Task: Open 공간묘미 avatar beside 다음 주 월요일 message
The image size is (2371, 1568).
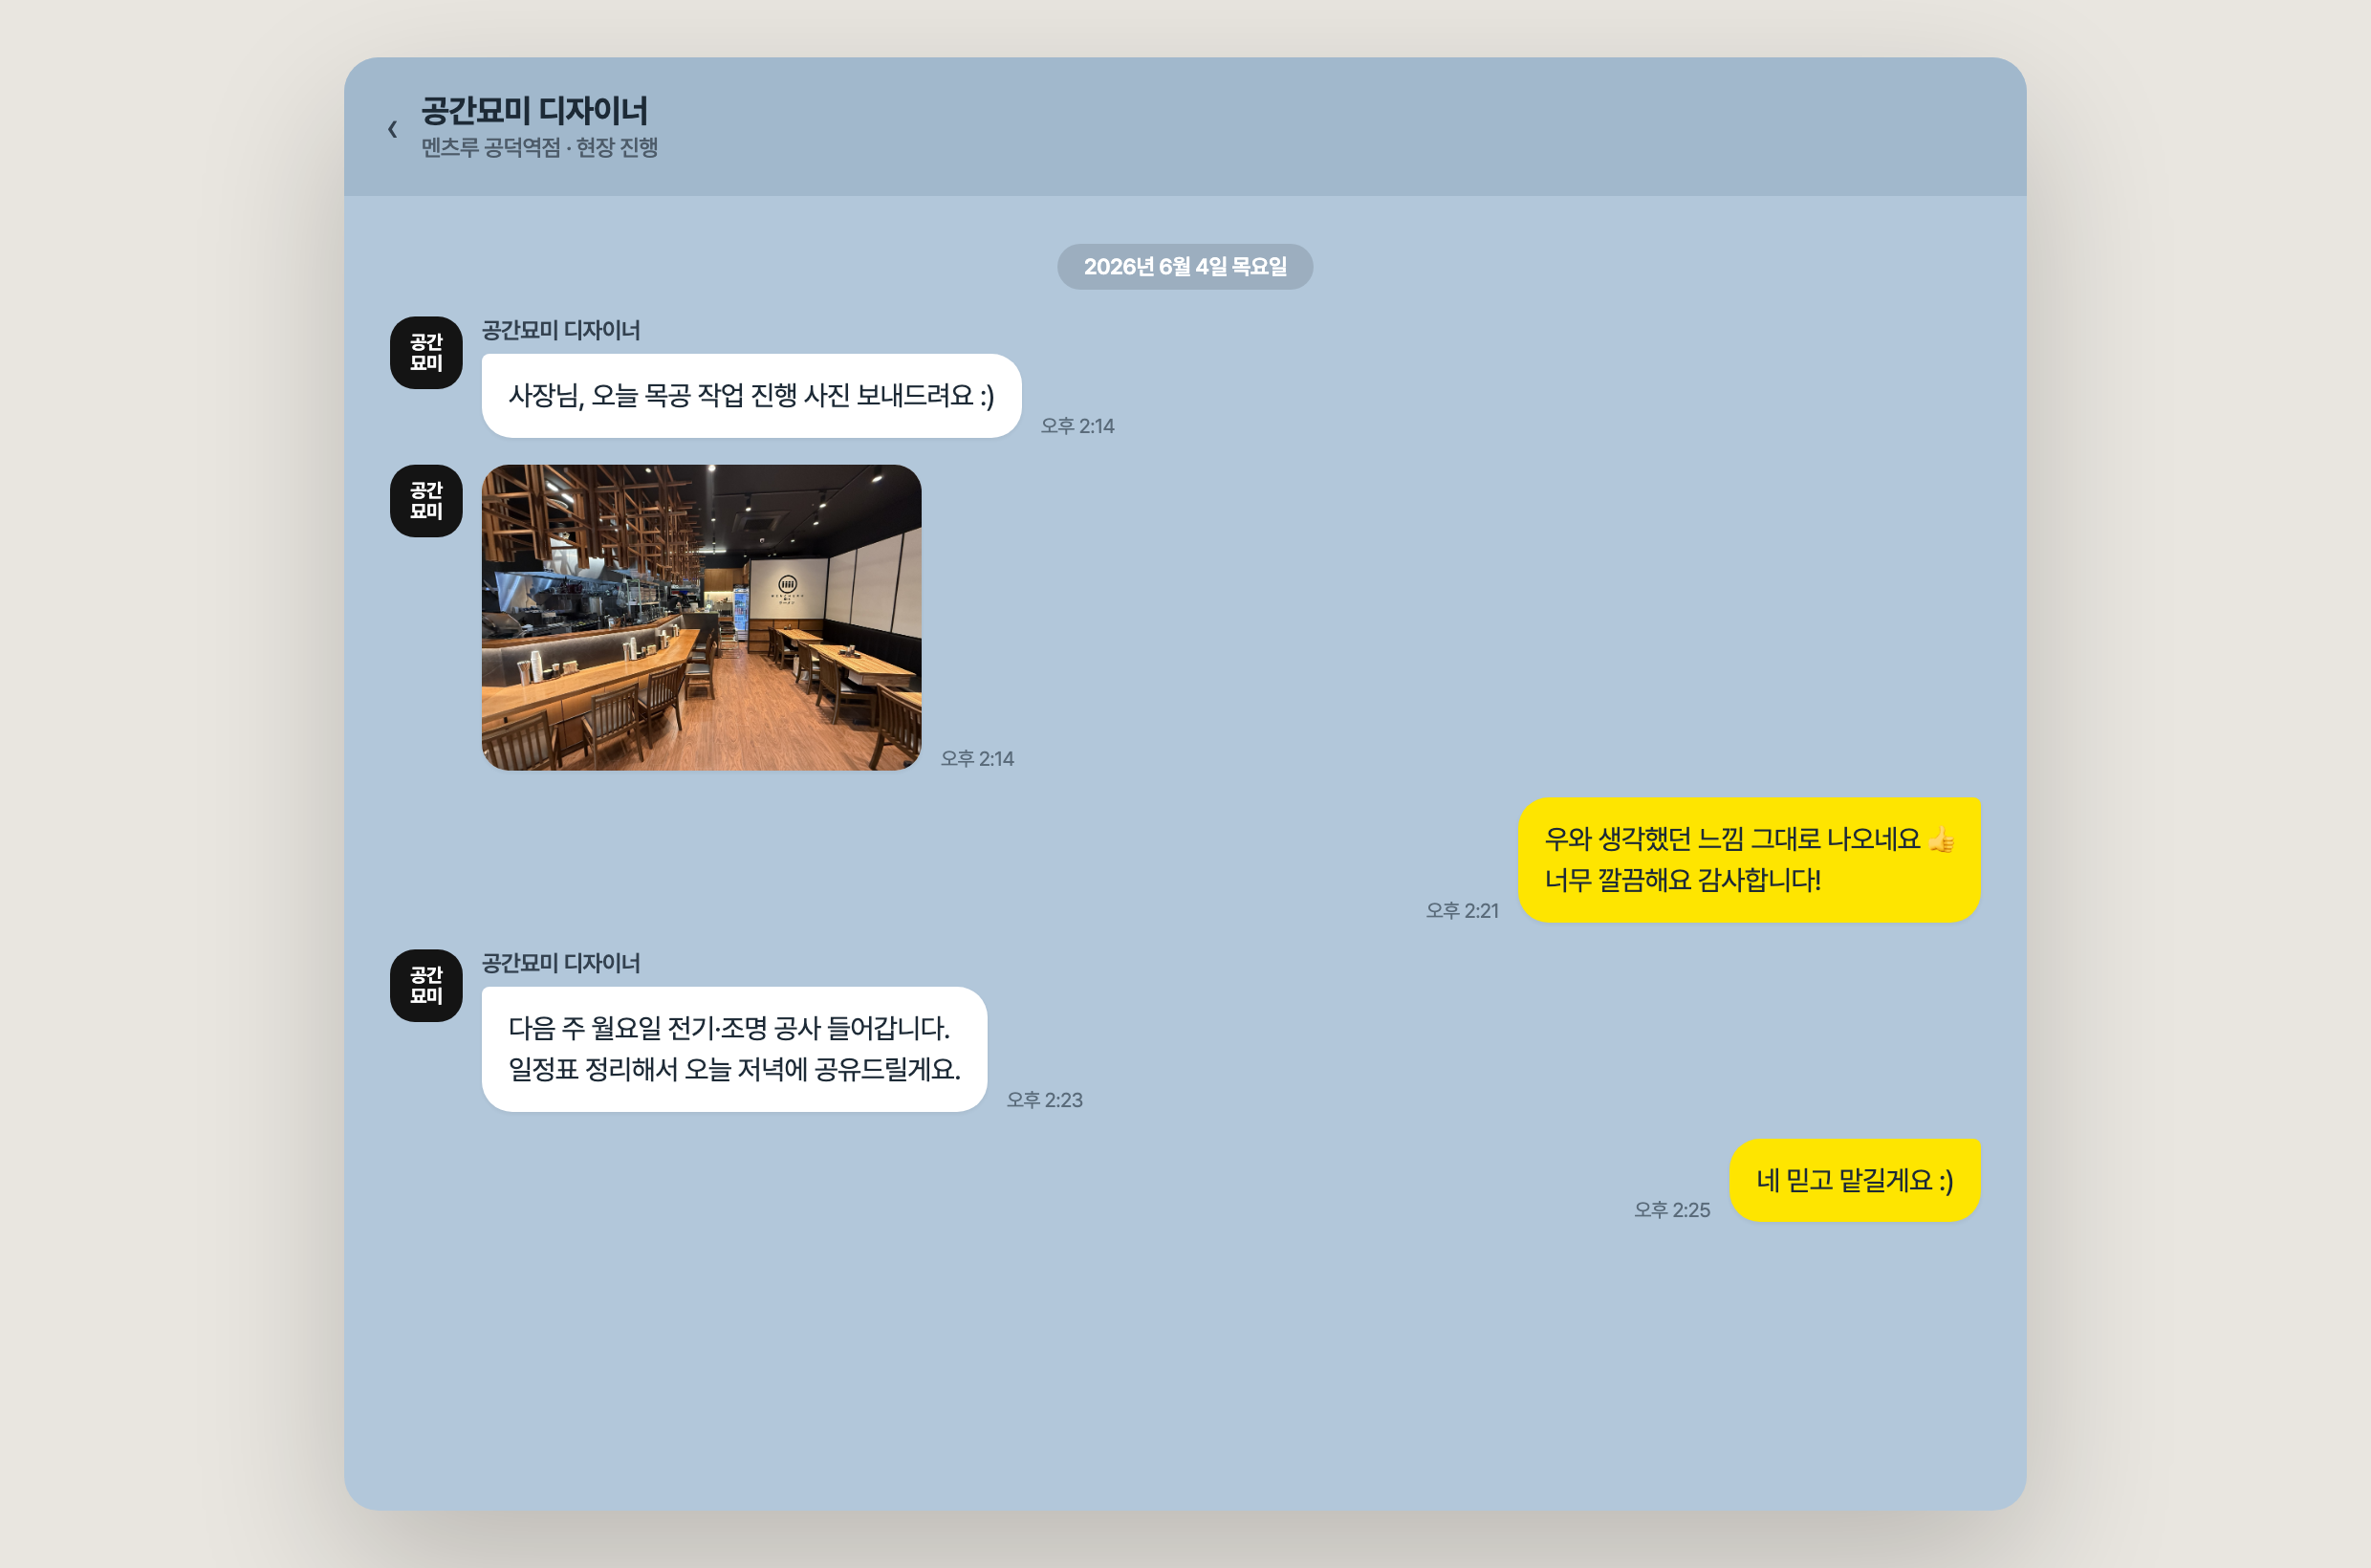Action: click(x=426, y=985)
